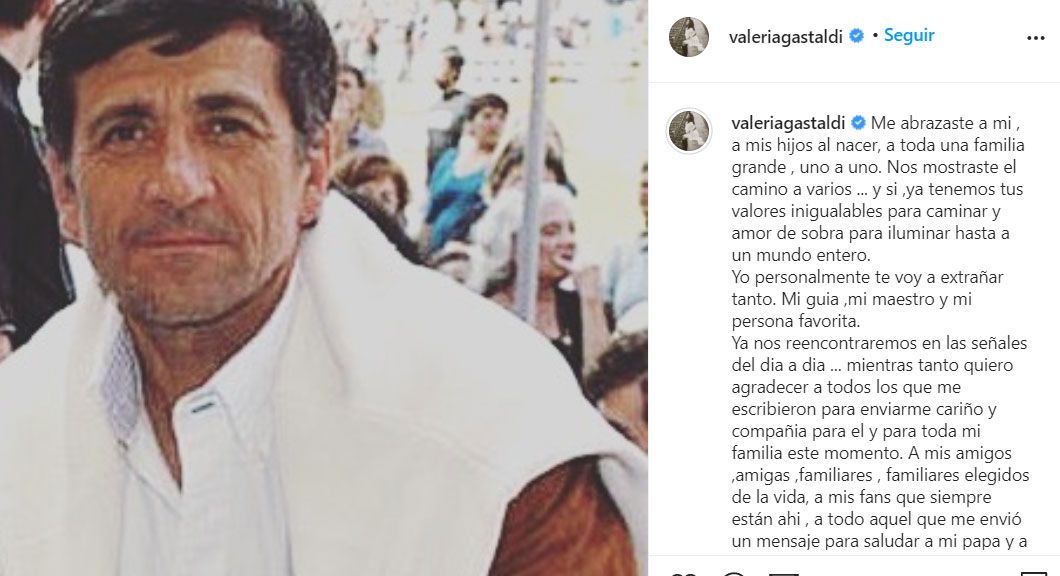This screenshot has height=576, width=1060.
Task: Click the caption line starting 'Yo personalmente'
Action: 867,277
